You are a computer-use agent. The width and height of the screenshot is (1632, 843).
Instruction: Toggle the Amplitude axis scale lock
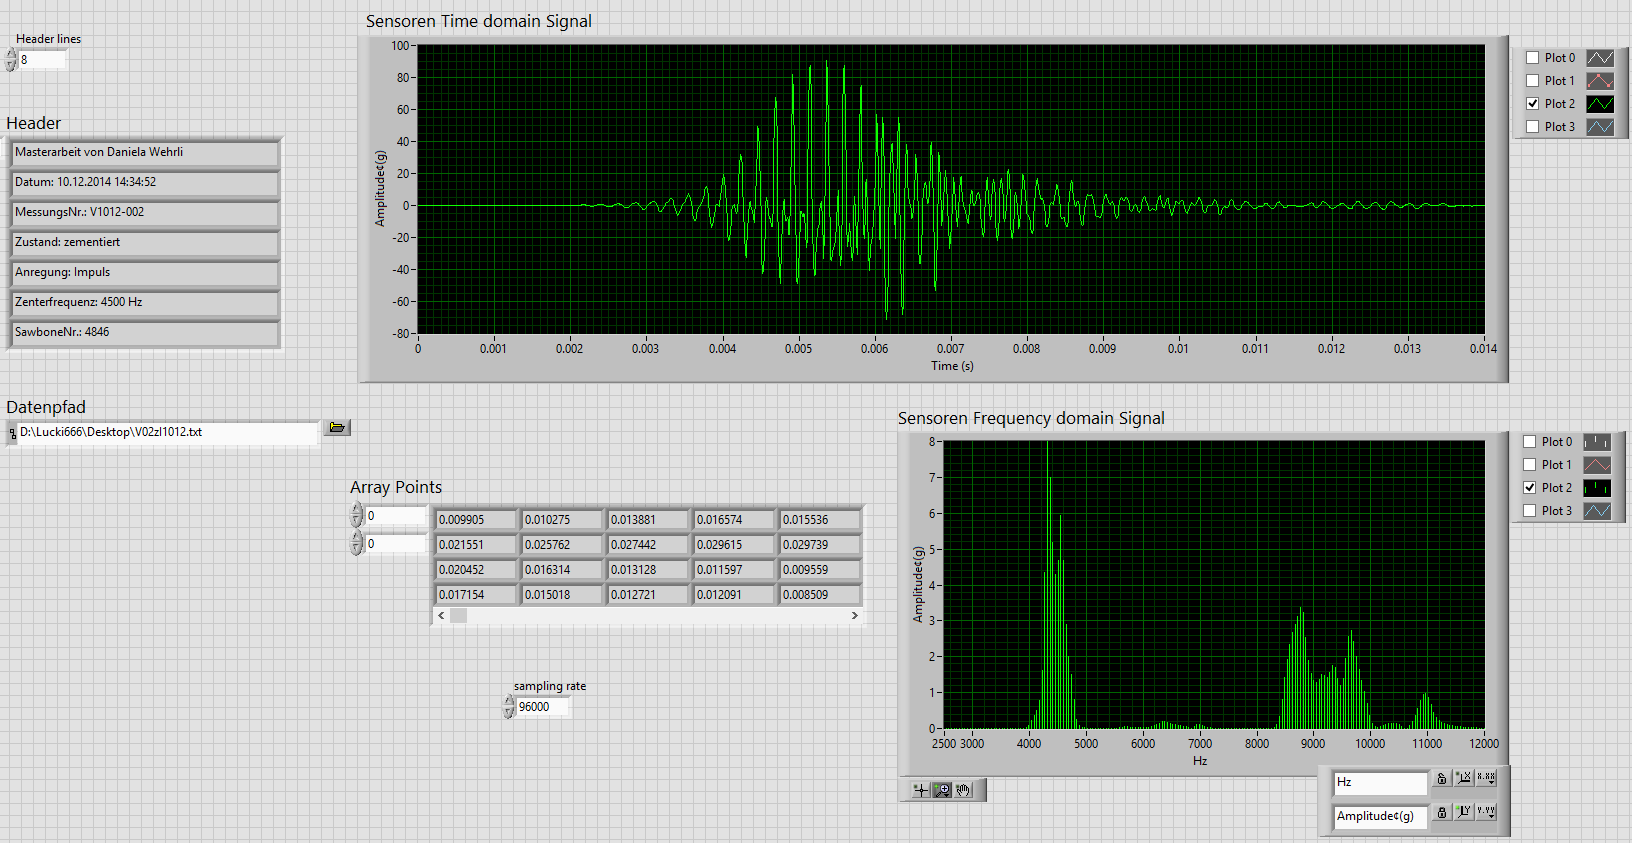tap(1441, 813)
